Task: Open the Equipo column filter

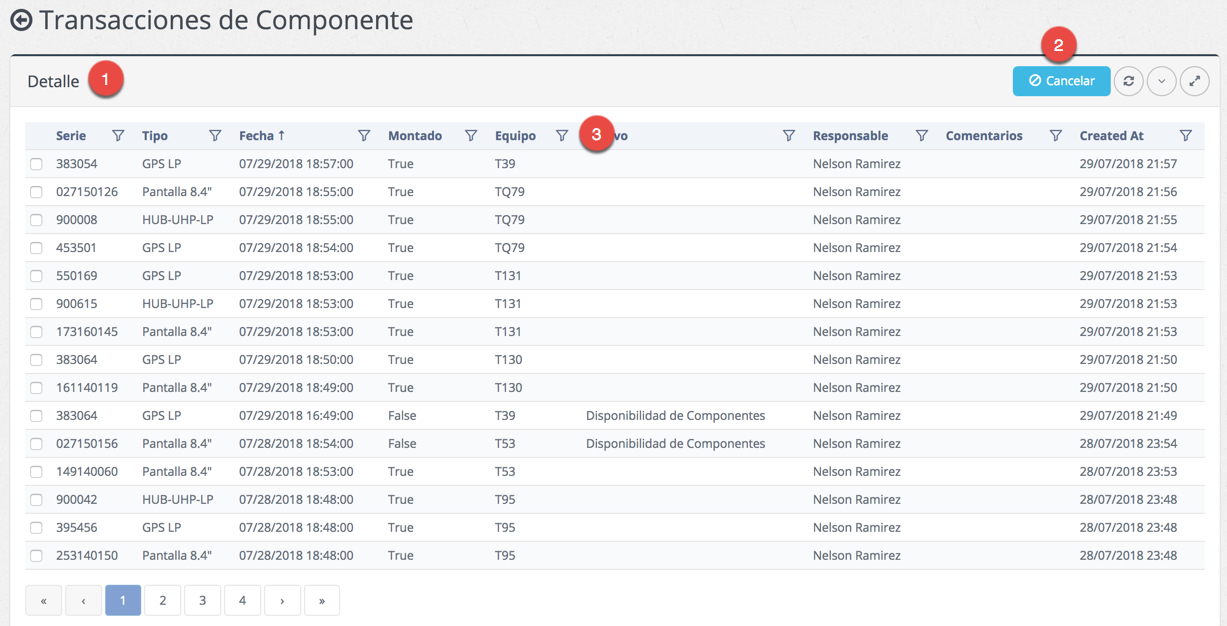Action: (562, 135)
